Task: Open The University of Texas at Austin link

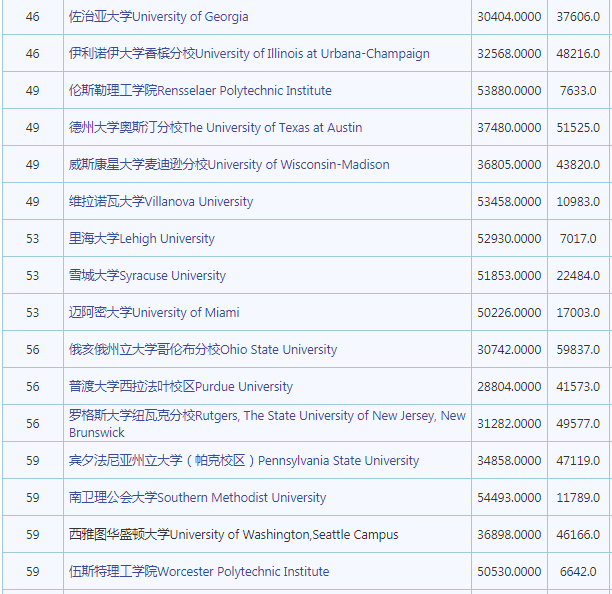Action: [x=215, y=128]
